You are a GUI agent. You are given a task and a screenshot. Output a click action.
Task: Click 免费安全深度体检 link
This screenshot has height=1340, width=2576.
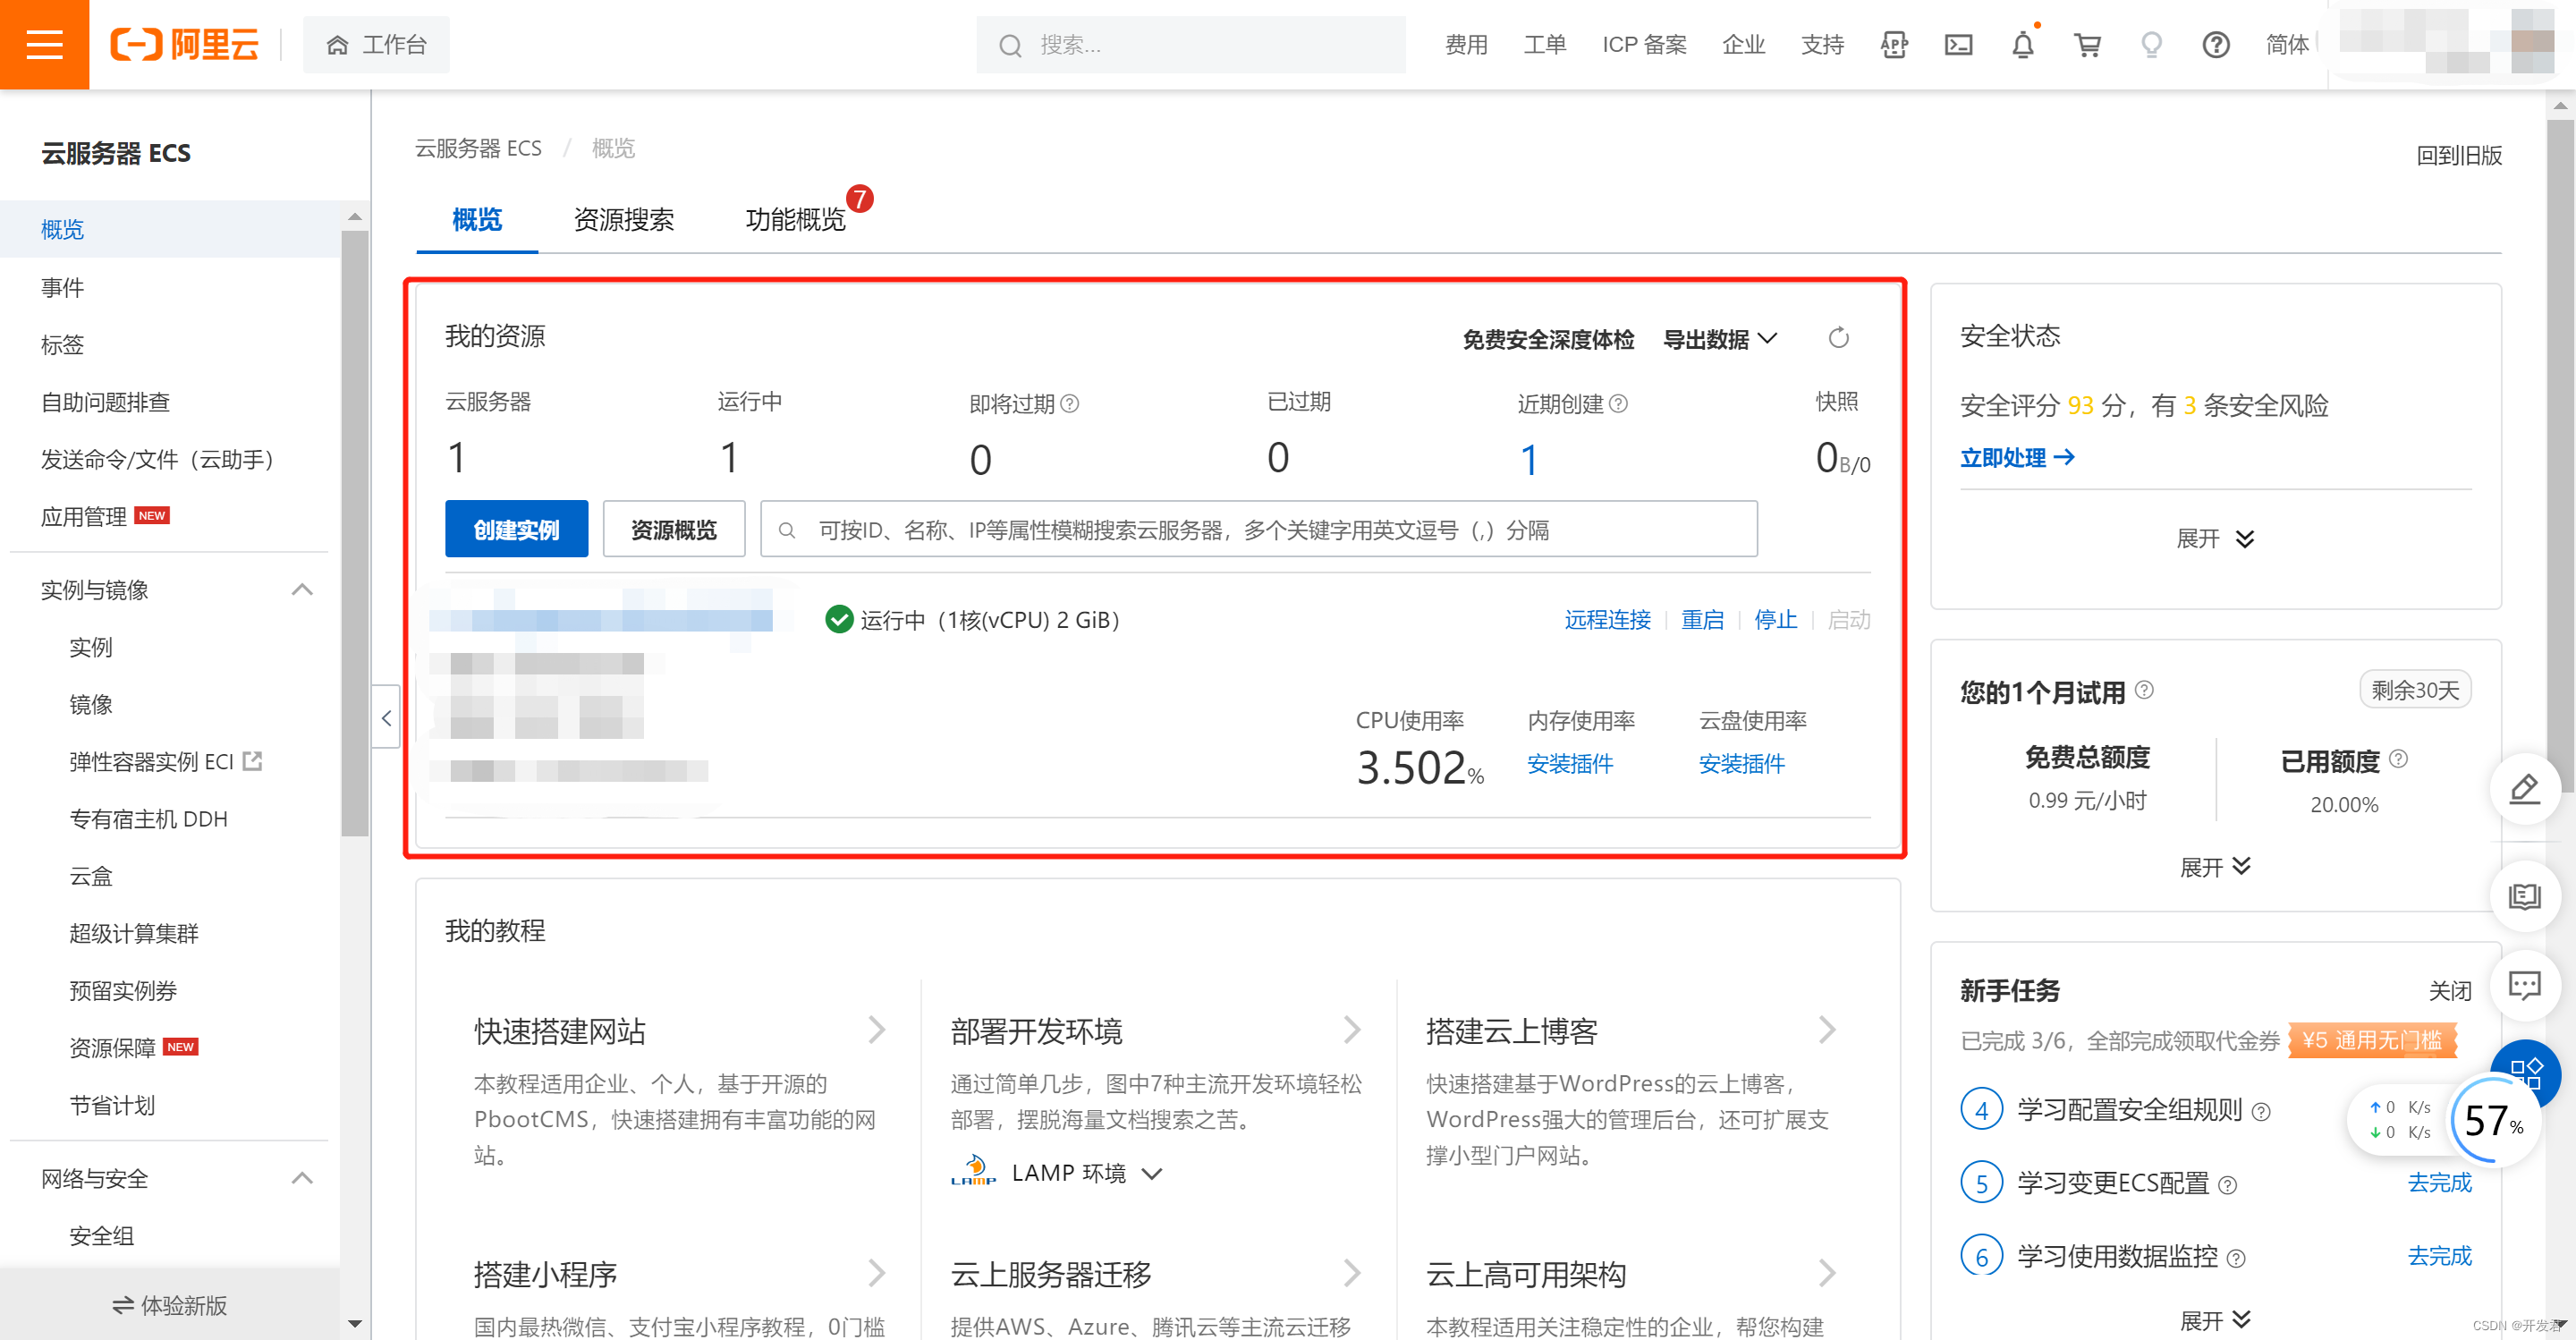[1548, 340]
